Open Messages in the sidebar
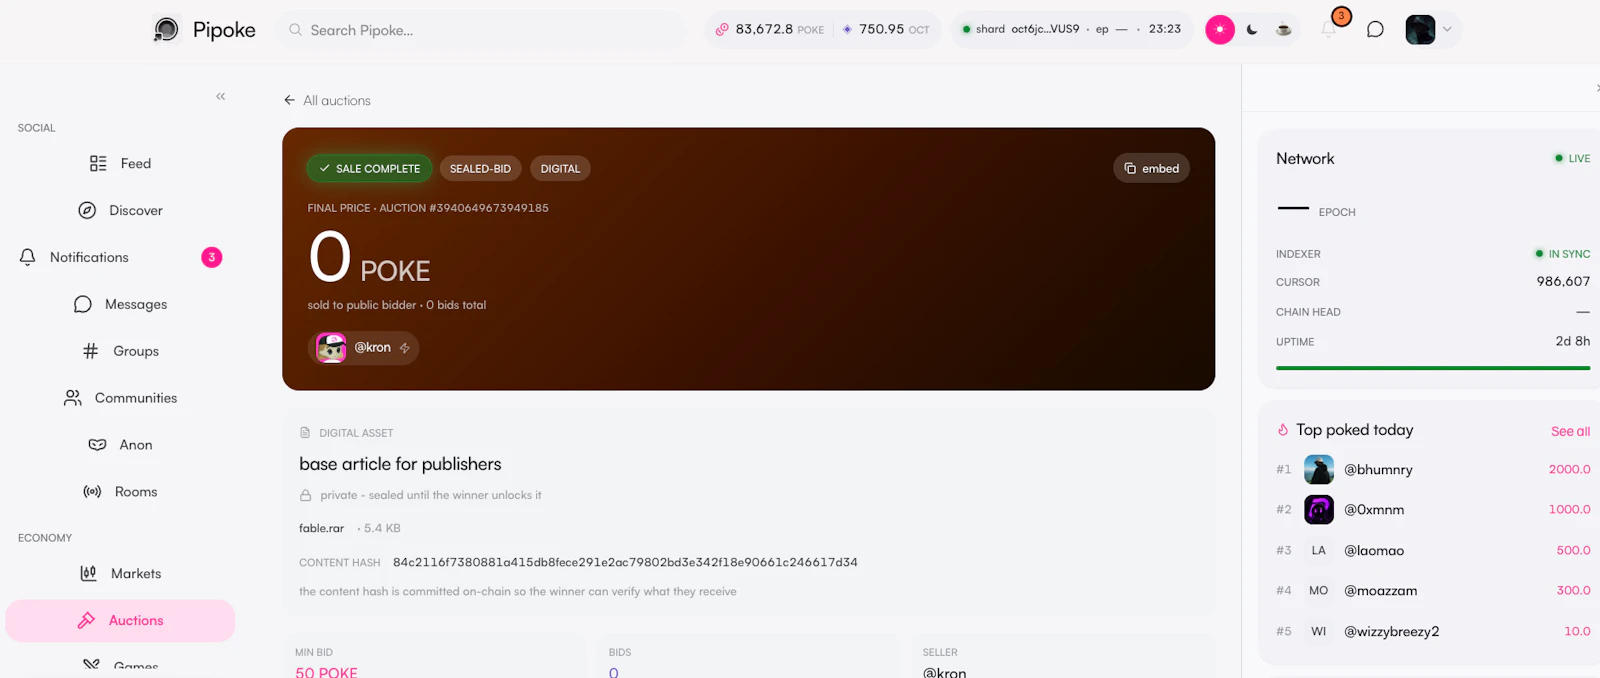The height and width of the screenshot is (678, 1600). (120, 305)
